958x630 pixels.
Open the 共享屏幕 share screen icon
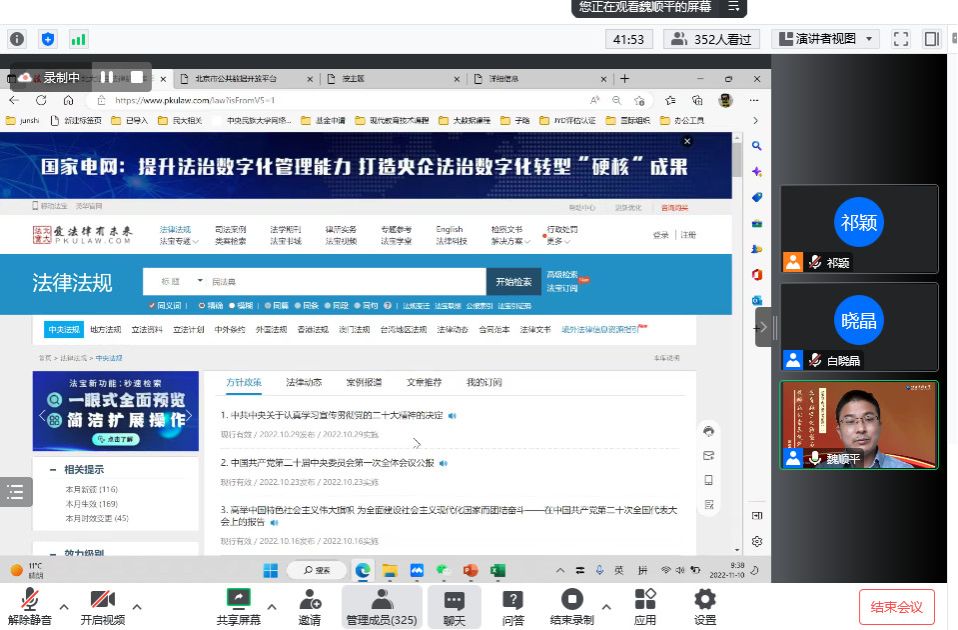point(238,606)
